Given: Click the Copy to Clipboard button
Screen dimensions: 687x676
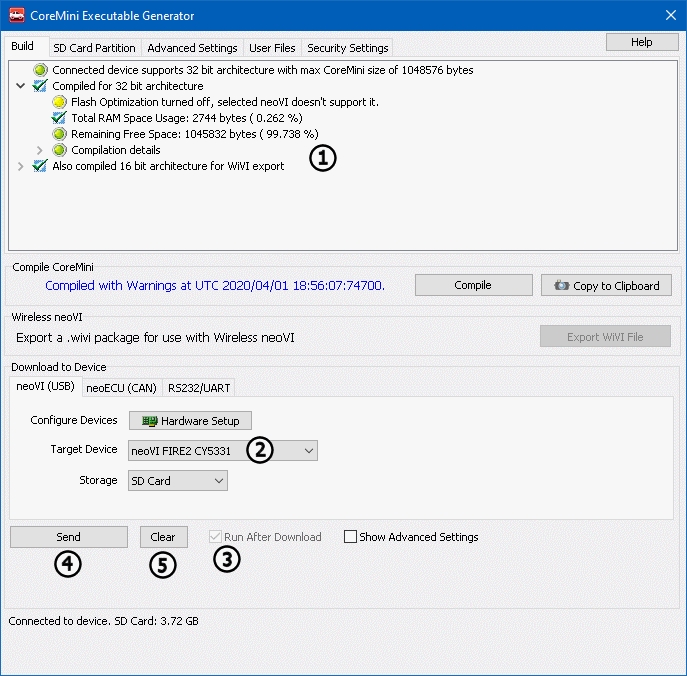Looking at the screenshot, I should tap(605, 285).
